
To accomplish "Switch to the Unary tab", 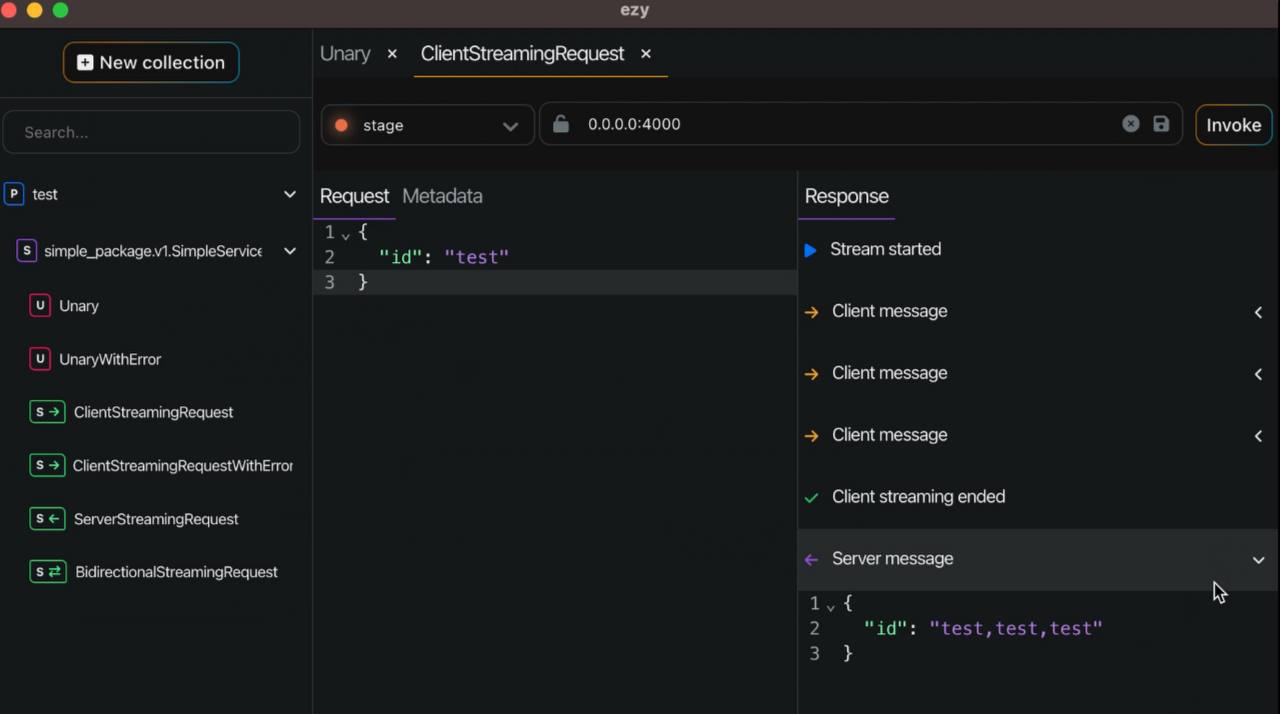I will click(345, 54).
